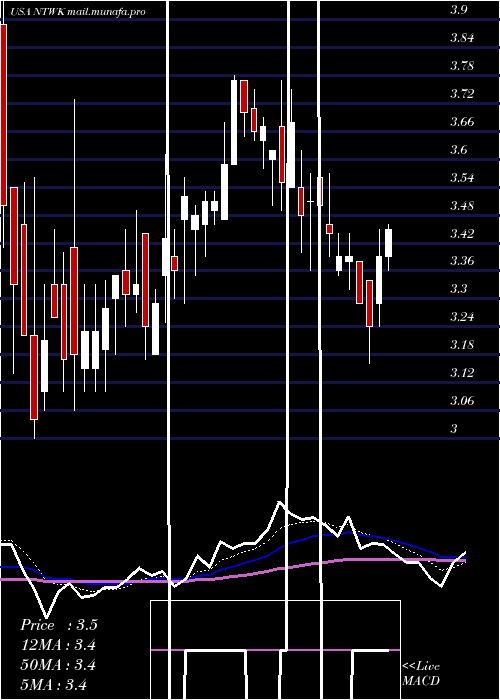Click the 3.72 price axis label
500x700 pixels.
pyautogui.click(x=462, y=94)
